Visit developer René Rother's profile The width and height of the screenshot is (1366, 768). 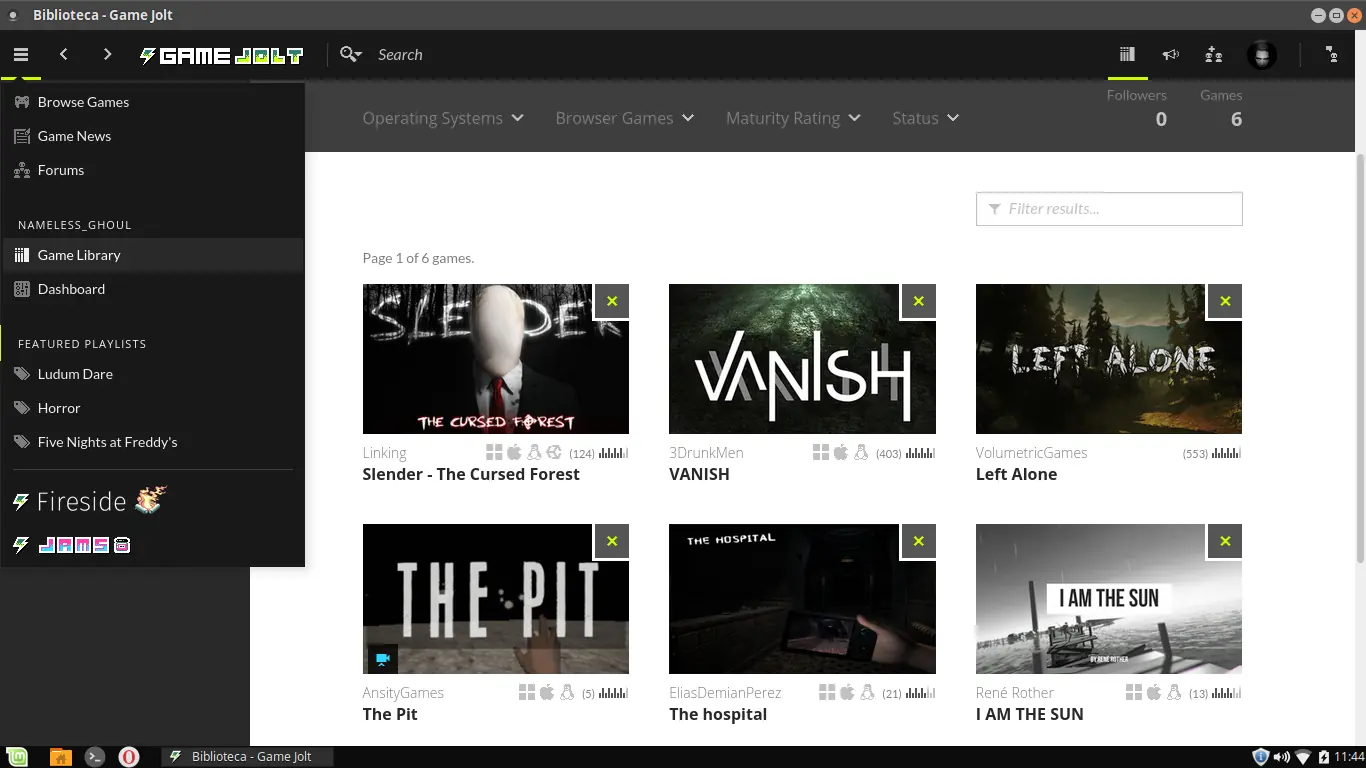pyautogui.click(x=1015, y=693)
